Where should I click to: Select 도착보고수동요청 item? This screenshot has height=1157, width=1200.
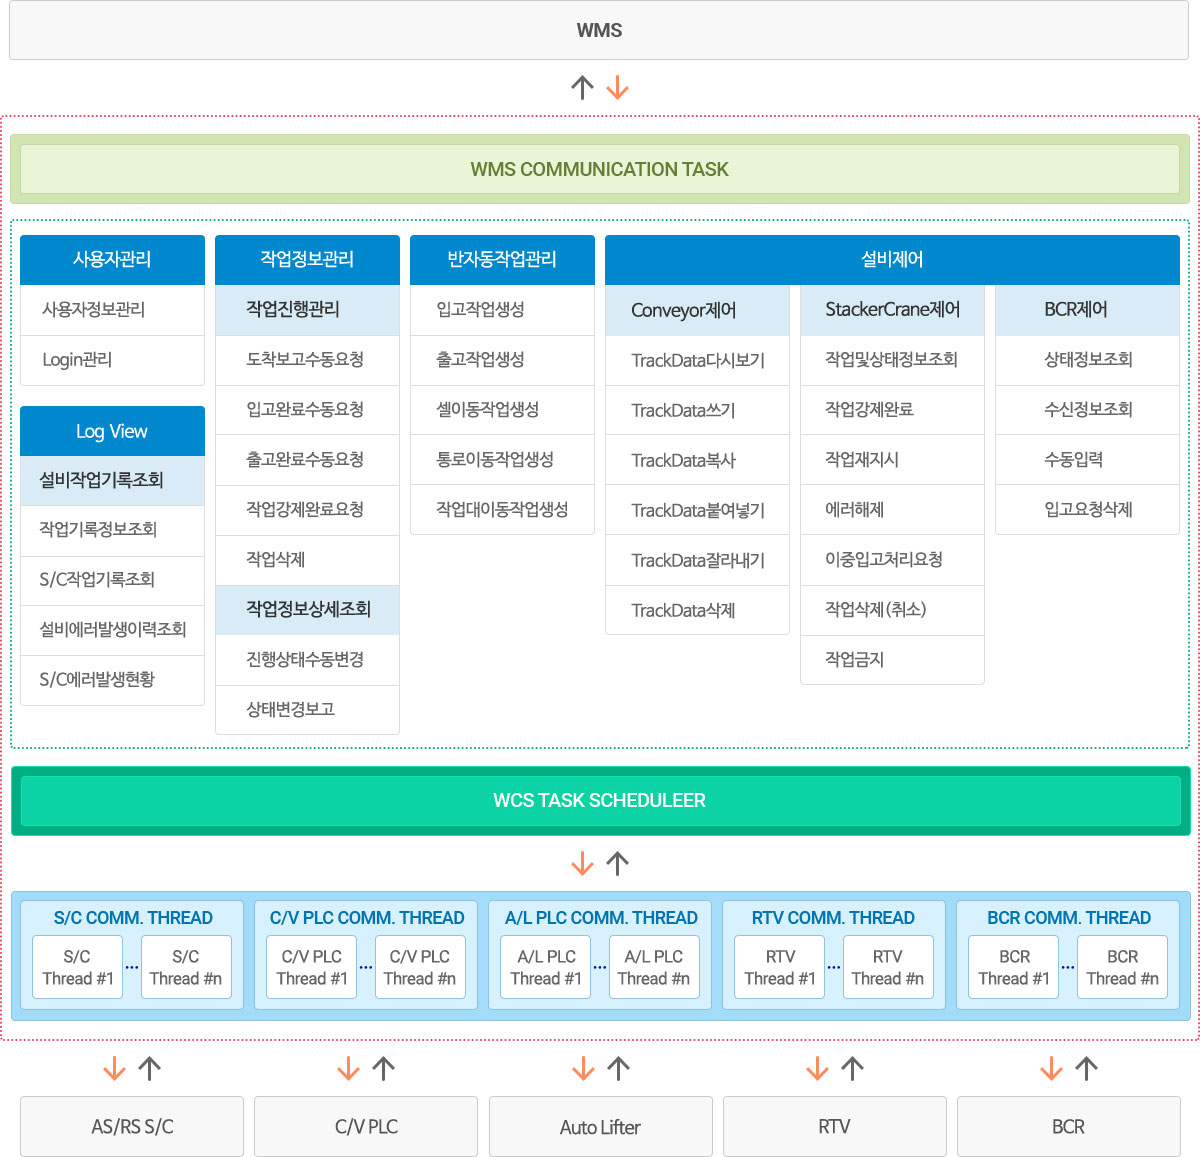coord(307,360)
